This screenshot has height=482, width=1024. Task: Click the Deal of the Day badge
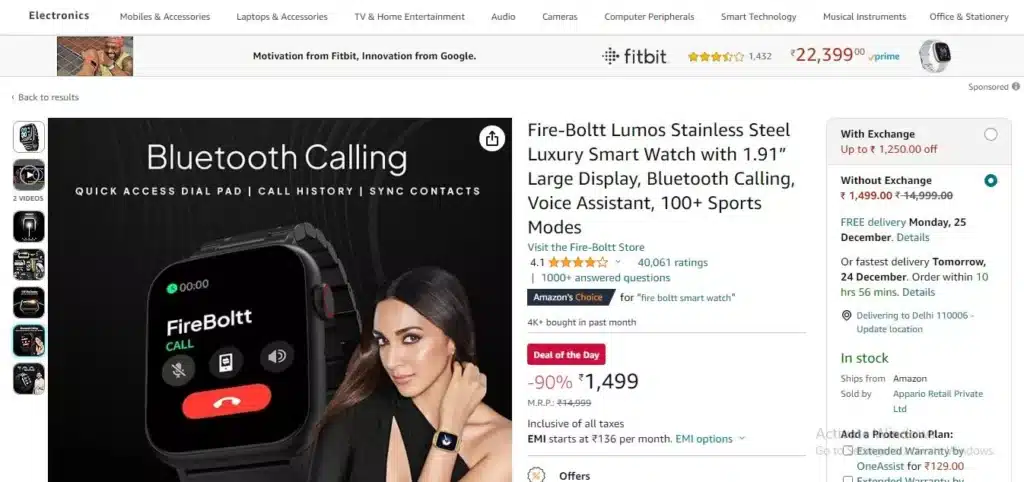[x=566, y=355]
